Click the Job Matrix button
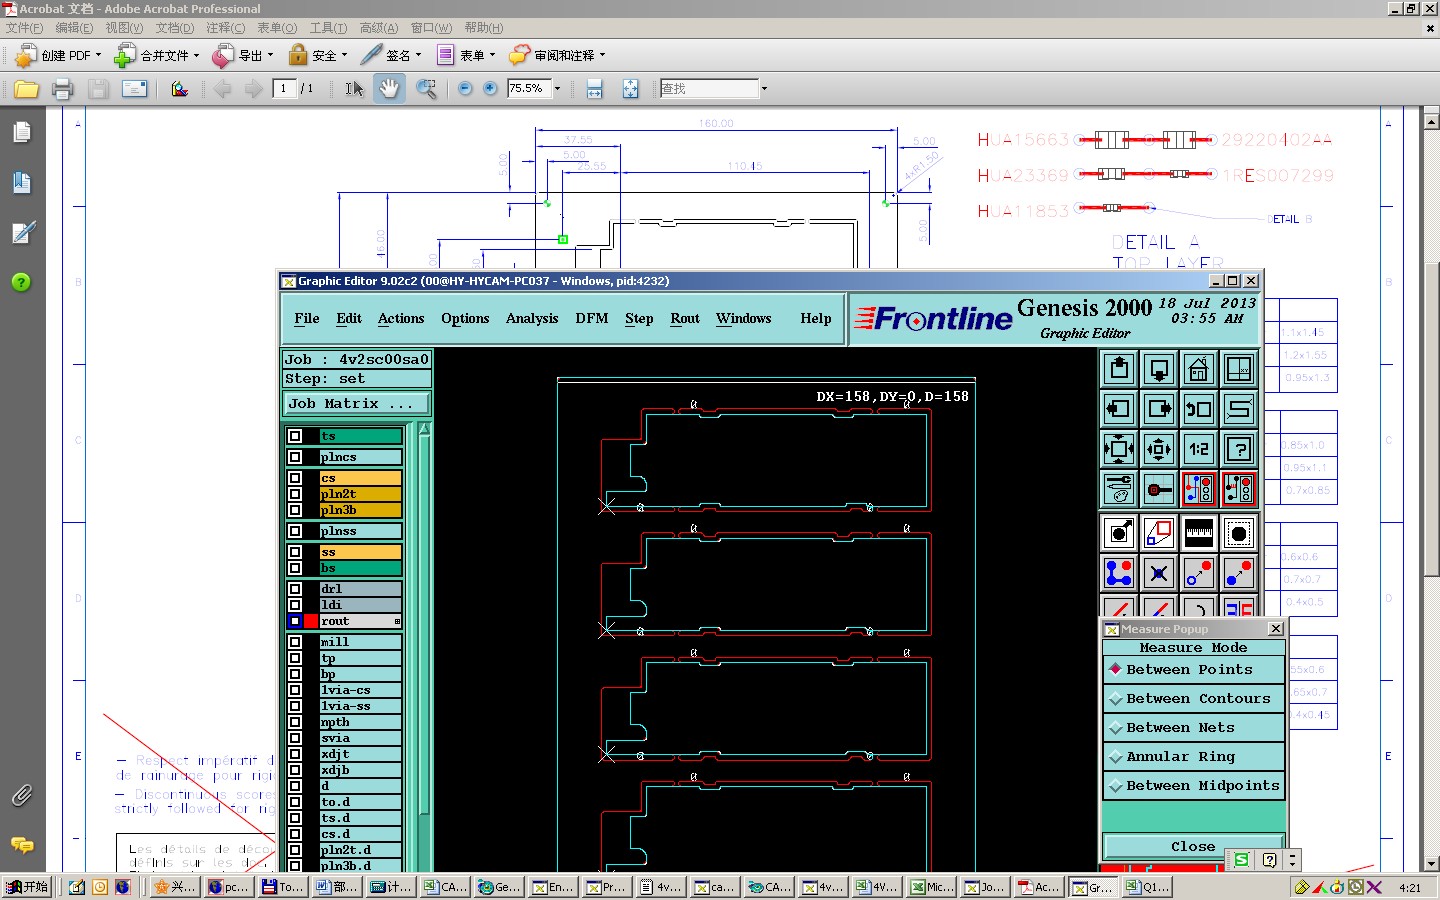 [356, 404]
